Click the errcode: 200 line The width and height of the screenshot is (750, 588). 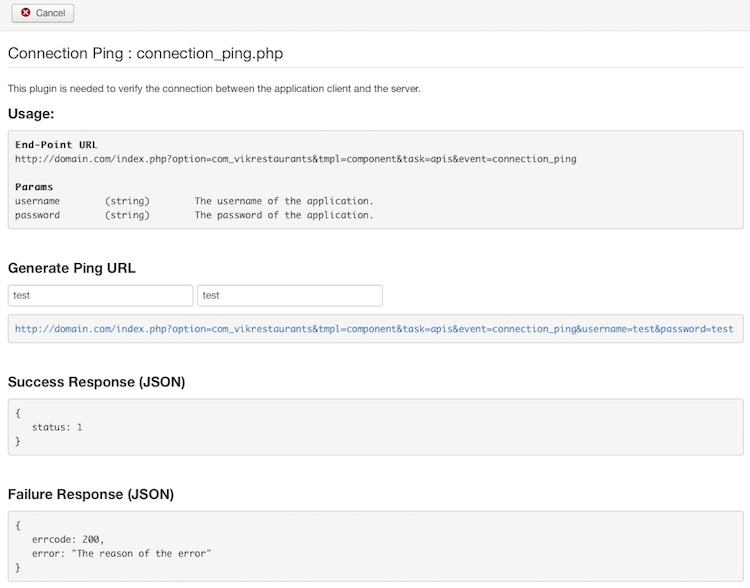[x=68, y=540]
